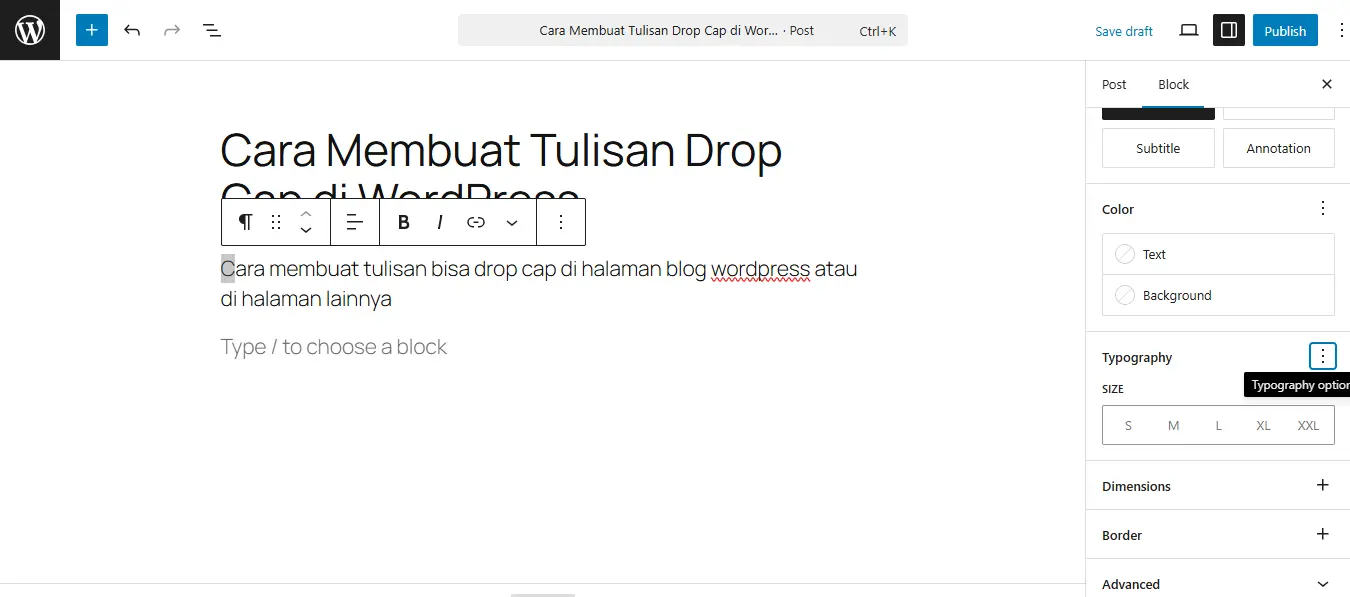Image resolution: width=1350 pixels, height=597 pixels.
Task: Redo the last undone change
Action: click(x=172, y=30)
